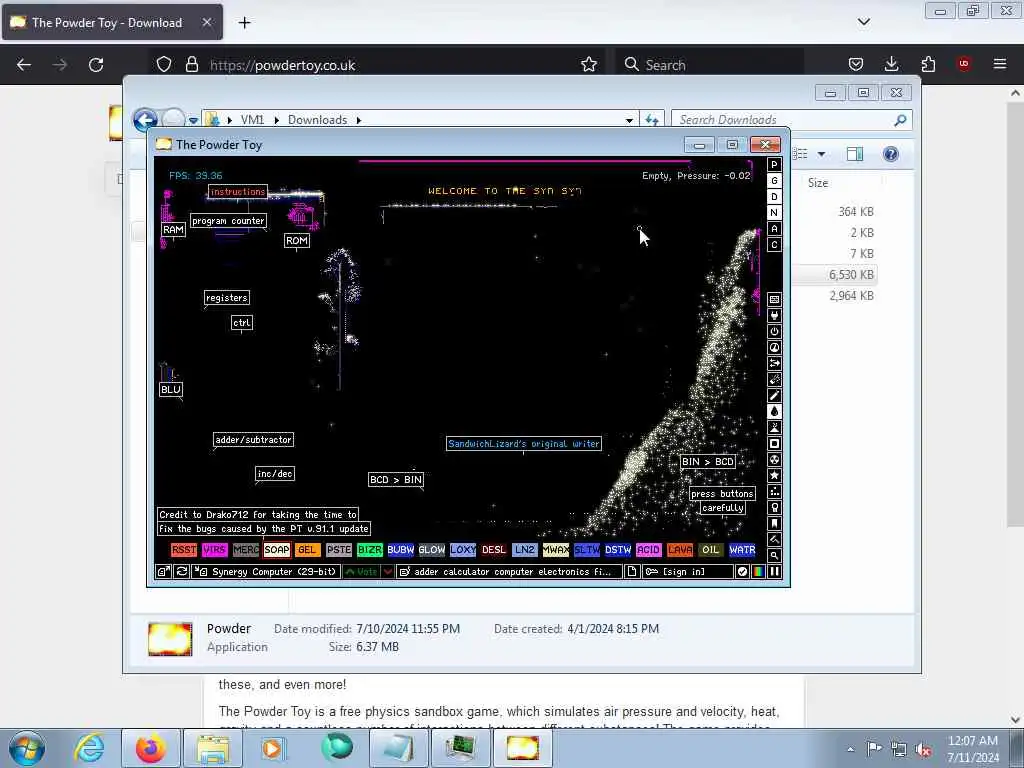Image resolution: width=1024 pixels, height=768 pixels.
Task: Click the Downloads breadcrumb in Explorer
Action: pyautogui.click(x=317, y=120)
